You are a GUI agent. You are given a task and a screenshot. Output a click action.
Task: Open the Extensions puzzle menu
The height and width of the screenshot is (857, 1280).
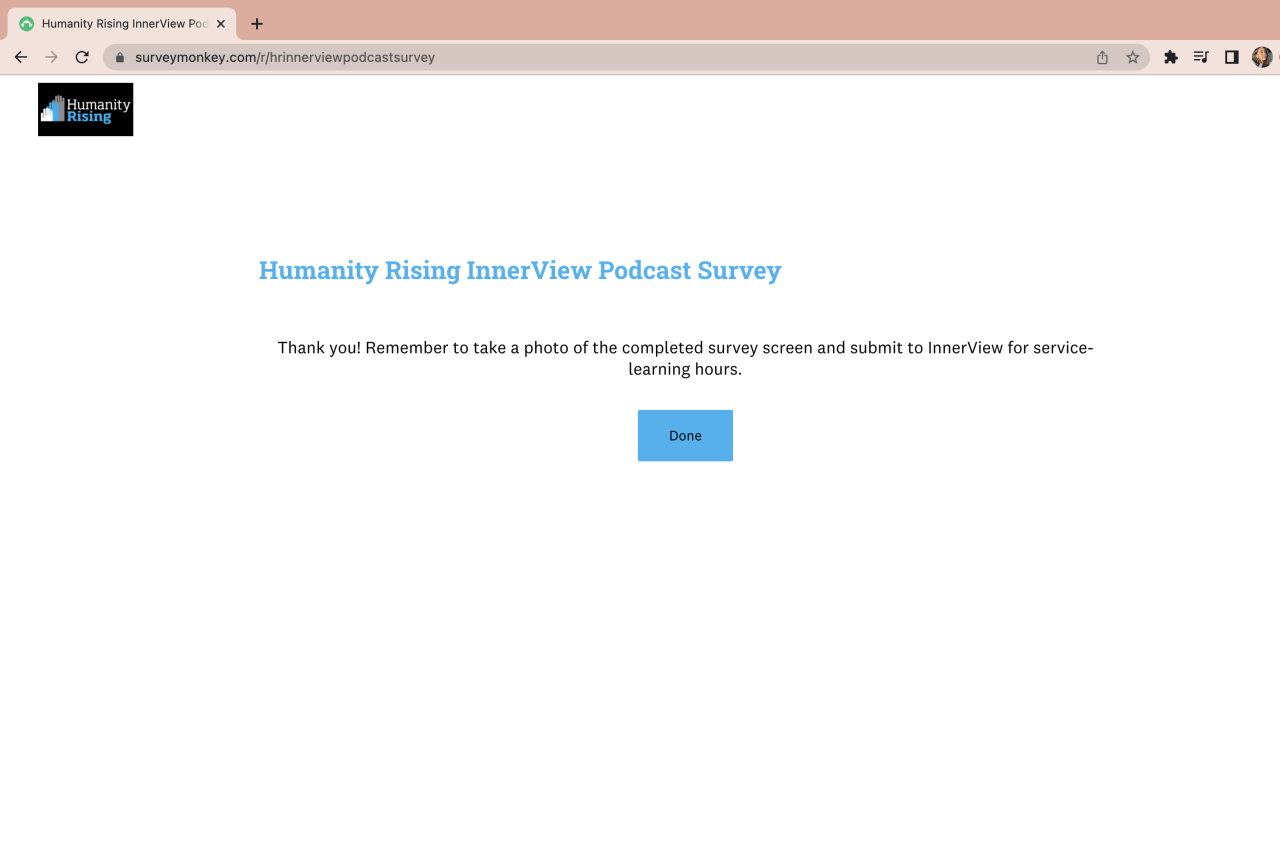coord(1171,57)
